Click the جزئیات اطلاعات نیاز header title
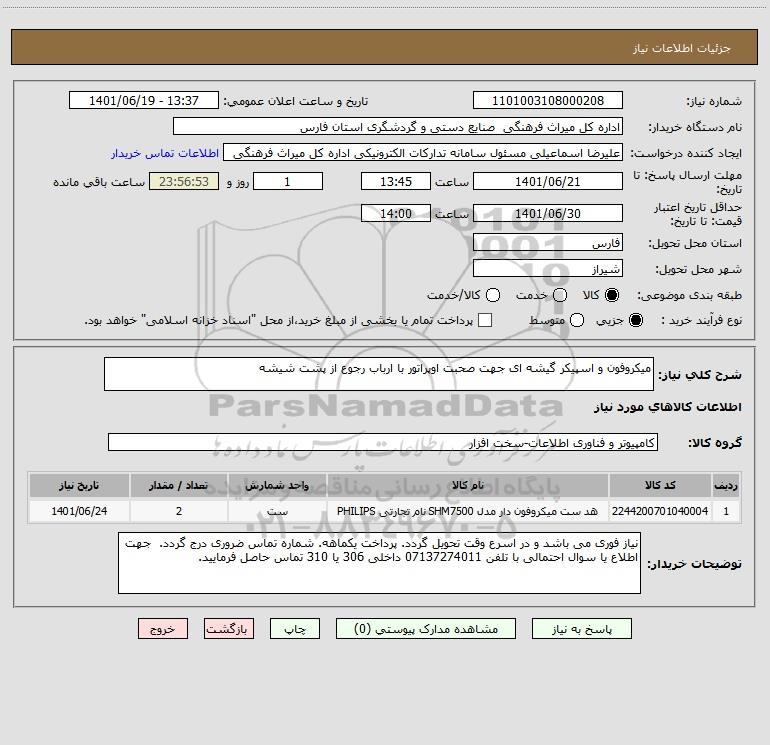770x745 pixels. coord(681,48)
